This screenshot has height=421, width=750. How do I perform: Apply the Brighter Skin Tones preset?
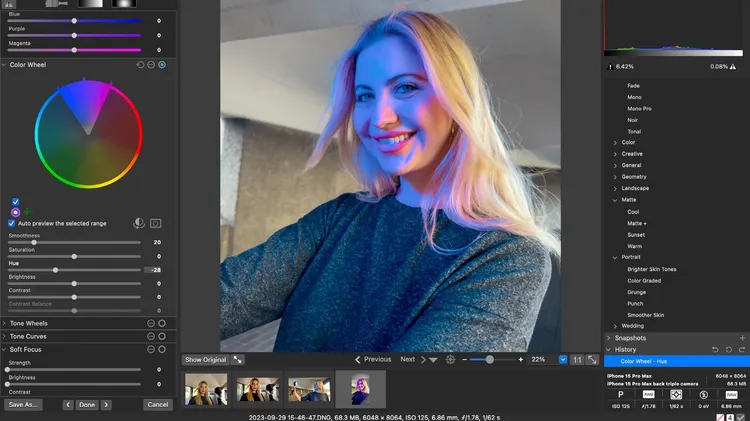[652, 269]
